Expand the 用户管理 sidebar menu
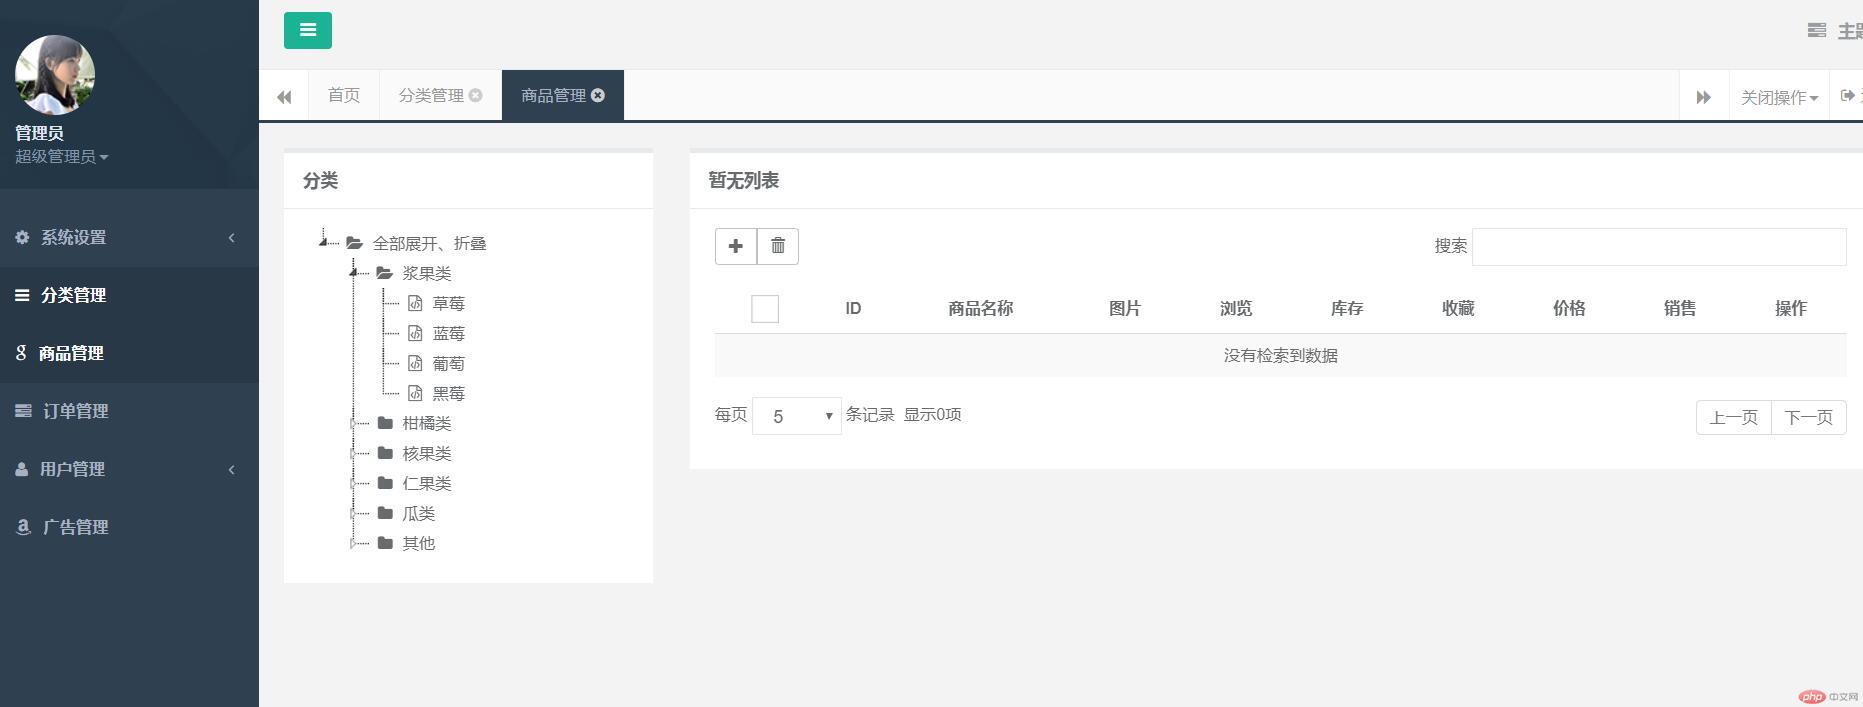 click(x=129, y=469)
